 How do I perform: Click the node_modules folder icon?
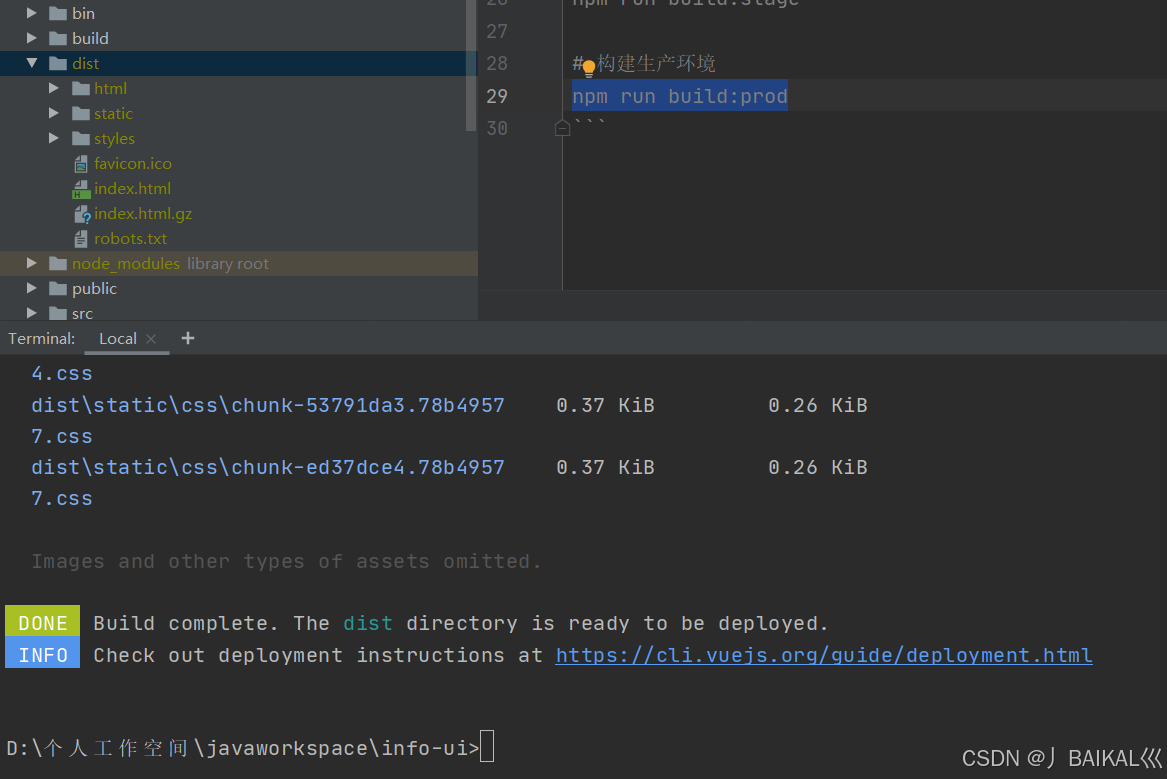click(x=58, y=263)
